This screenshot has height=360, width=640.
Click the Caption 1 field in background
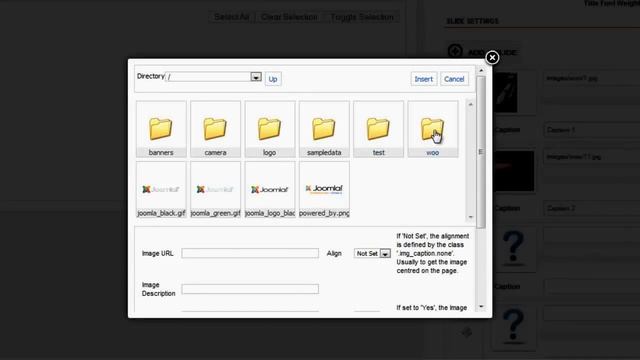point(591,130)
